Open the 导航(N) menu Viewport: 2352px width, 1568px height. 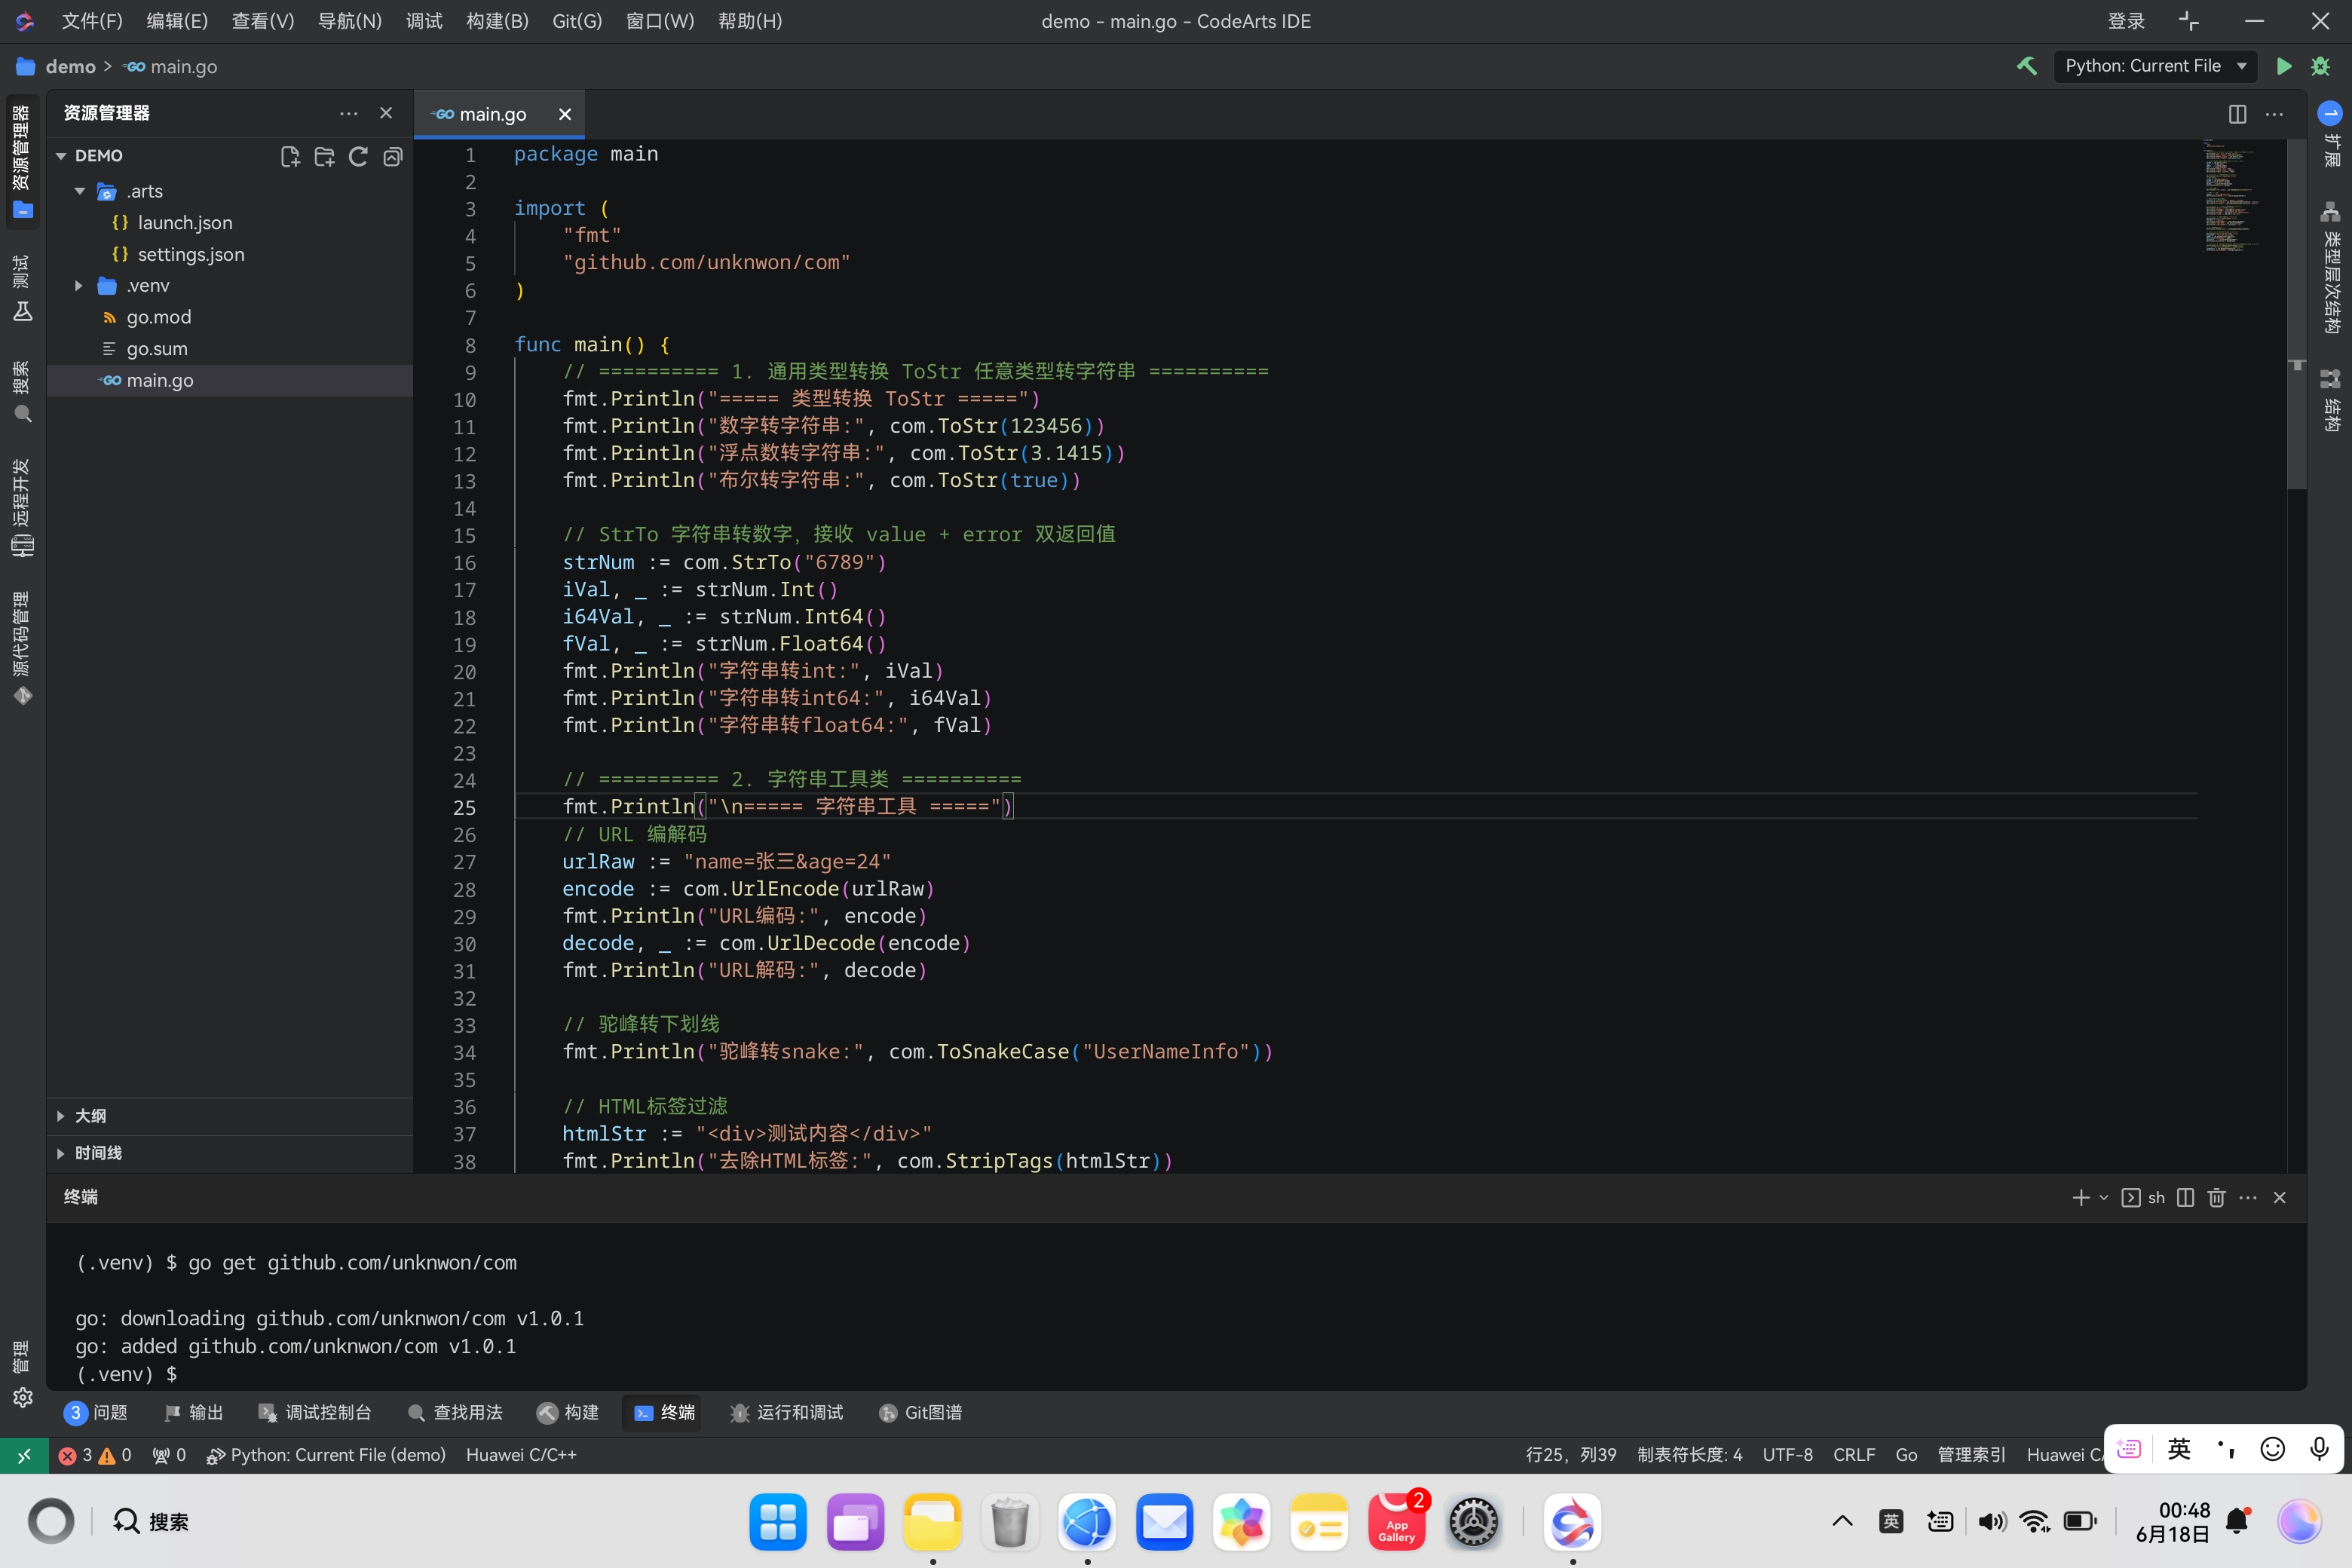coord(349,21)
